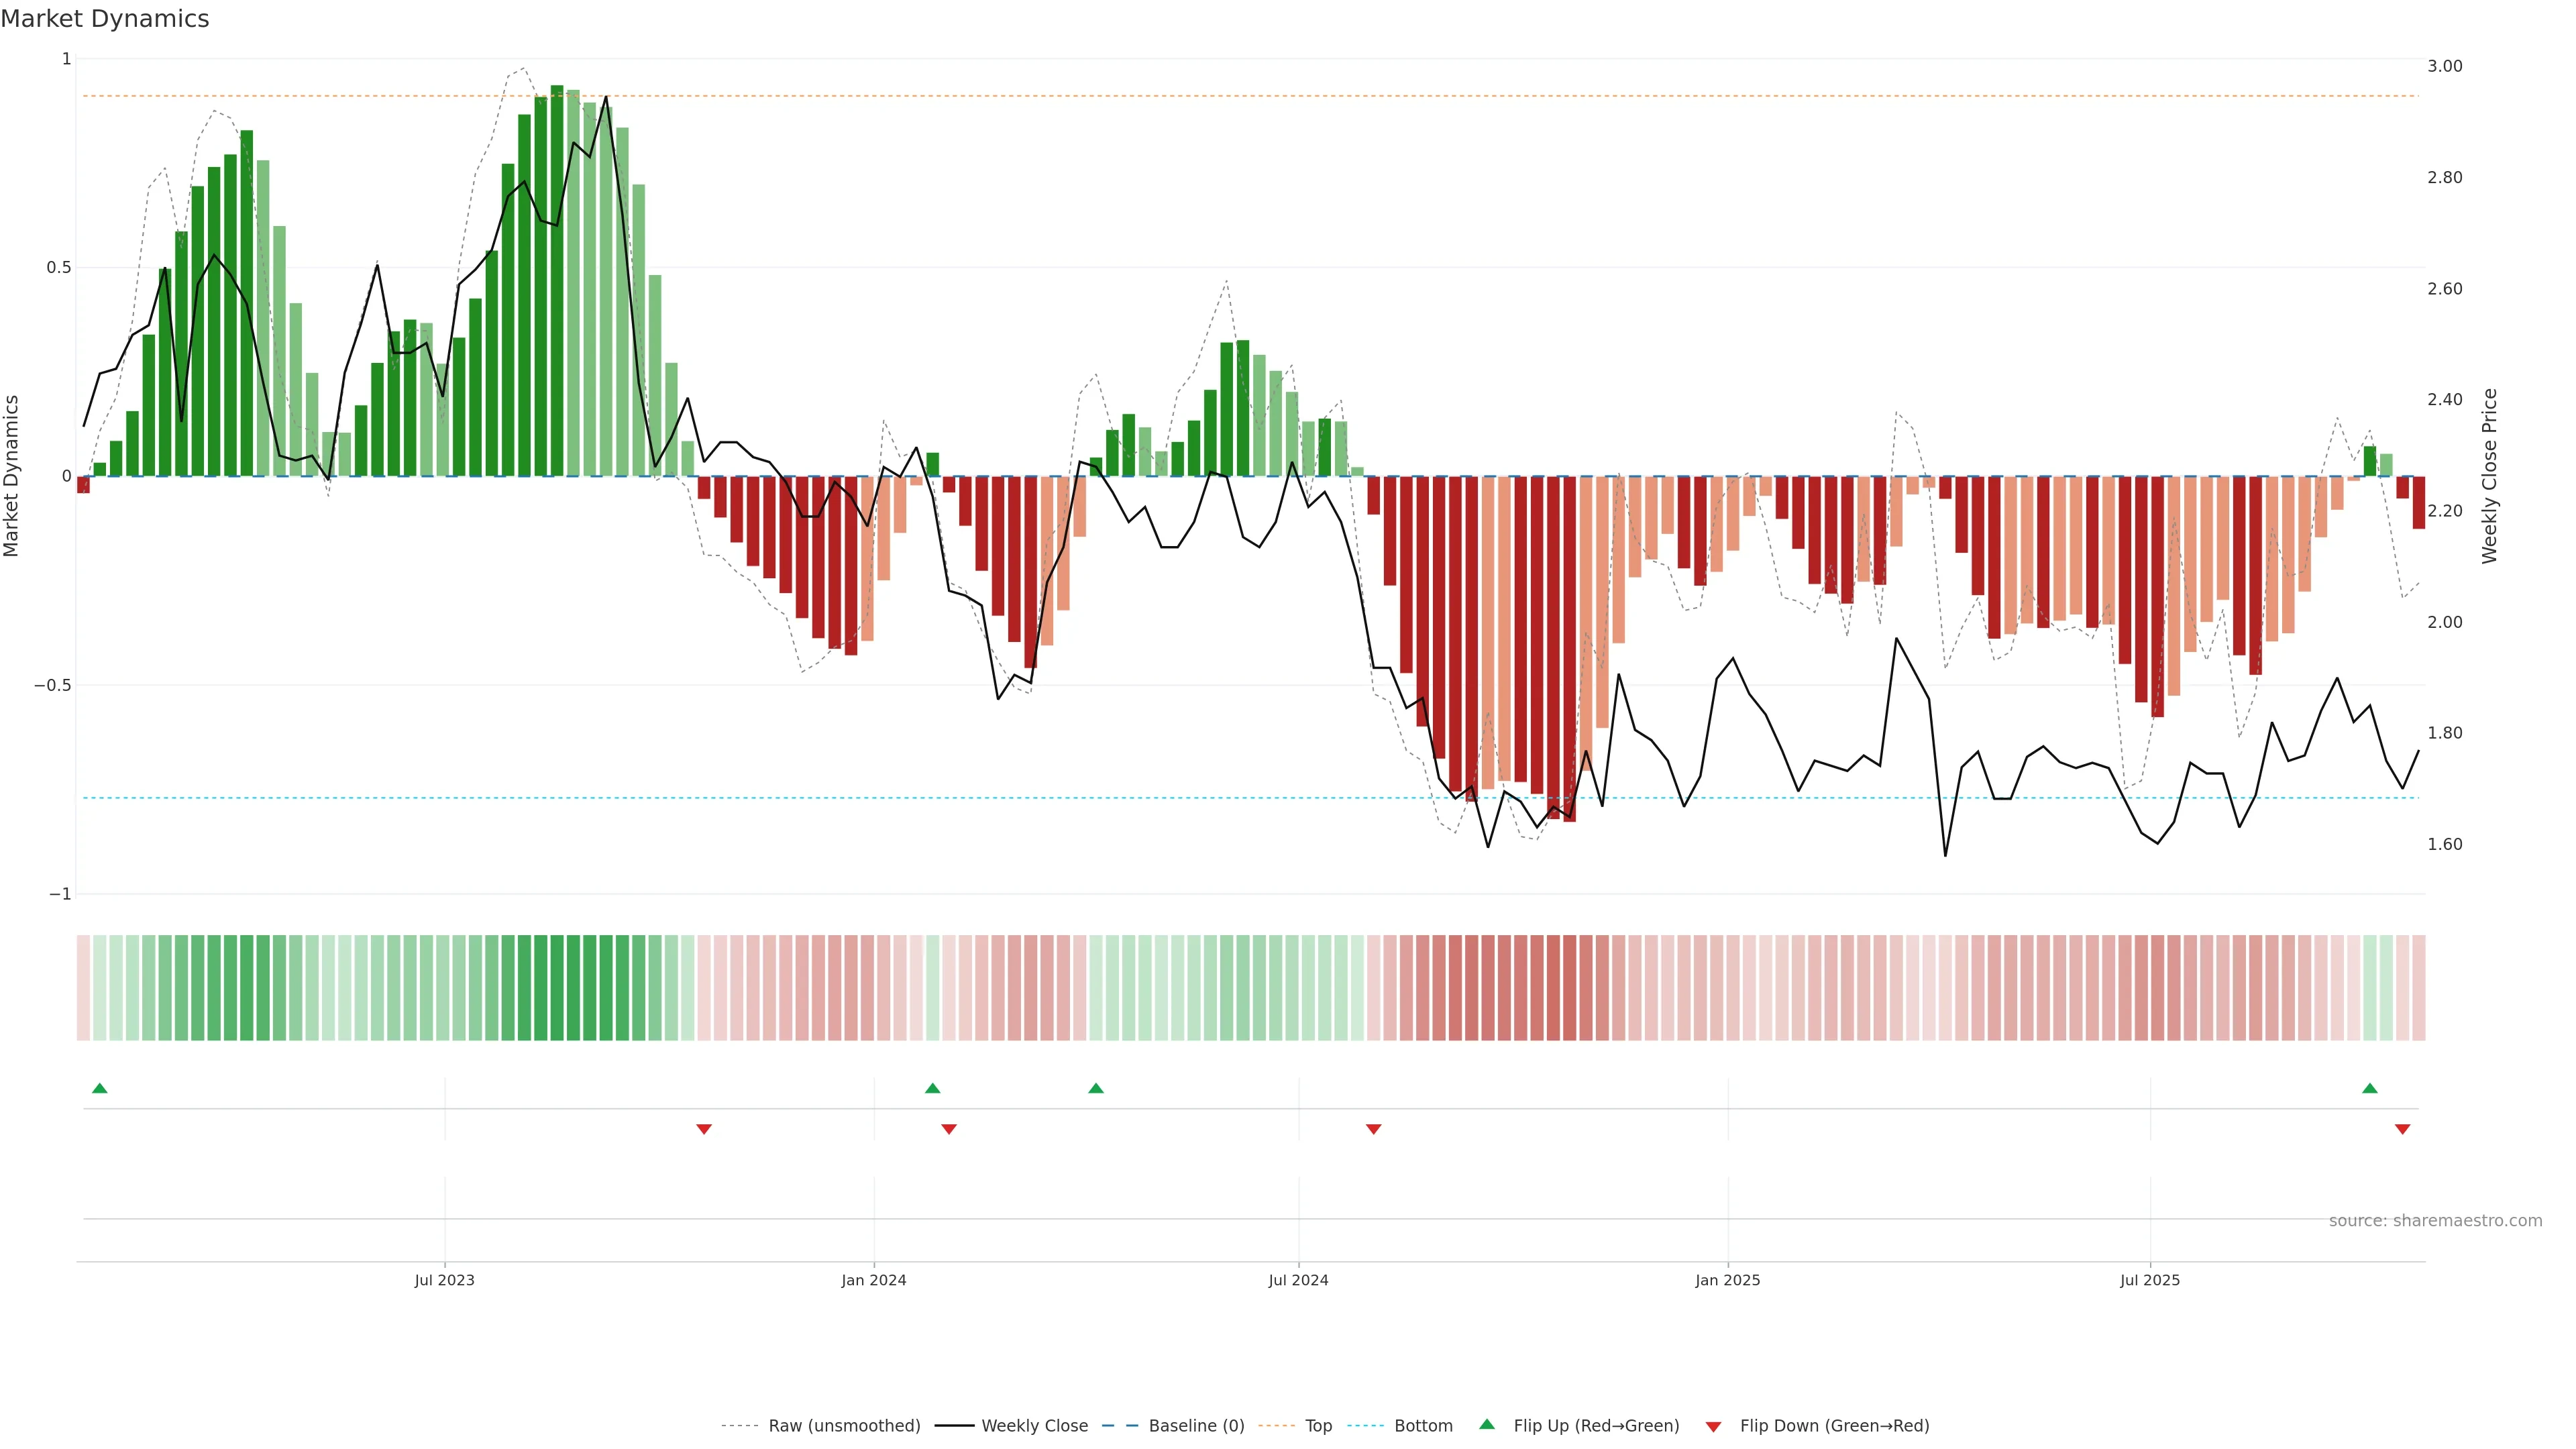This screenshot has height=1449, width=2576.
Task: Click the first green Flip Up triangle marker
Action: coord(99,1088)
